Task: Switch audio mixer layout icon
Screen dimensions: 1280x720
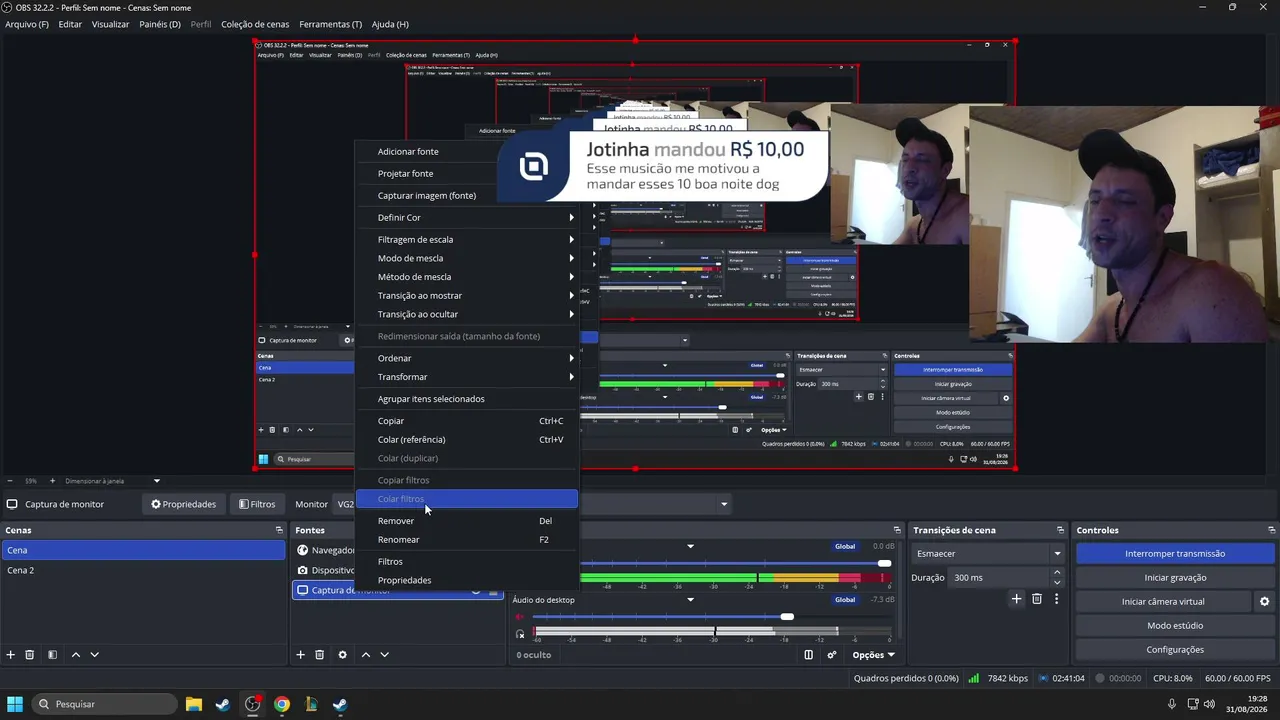Action: 809,655
